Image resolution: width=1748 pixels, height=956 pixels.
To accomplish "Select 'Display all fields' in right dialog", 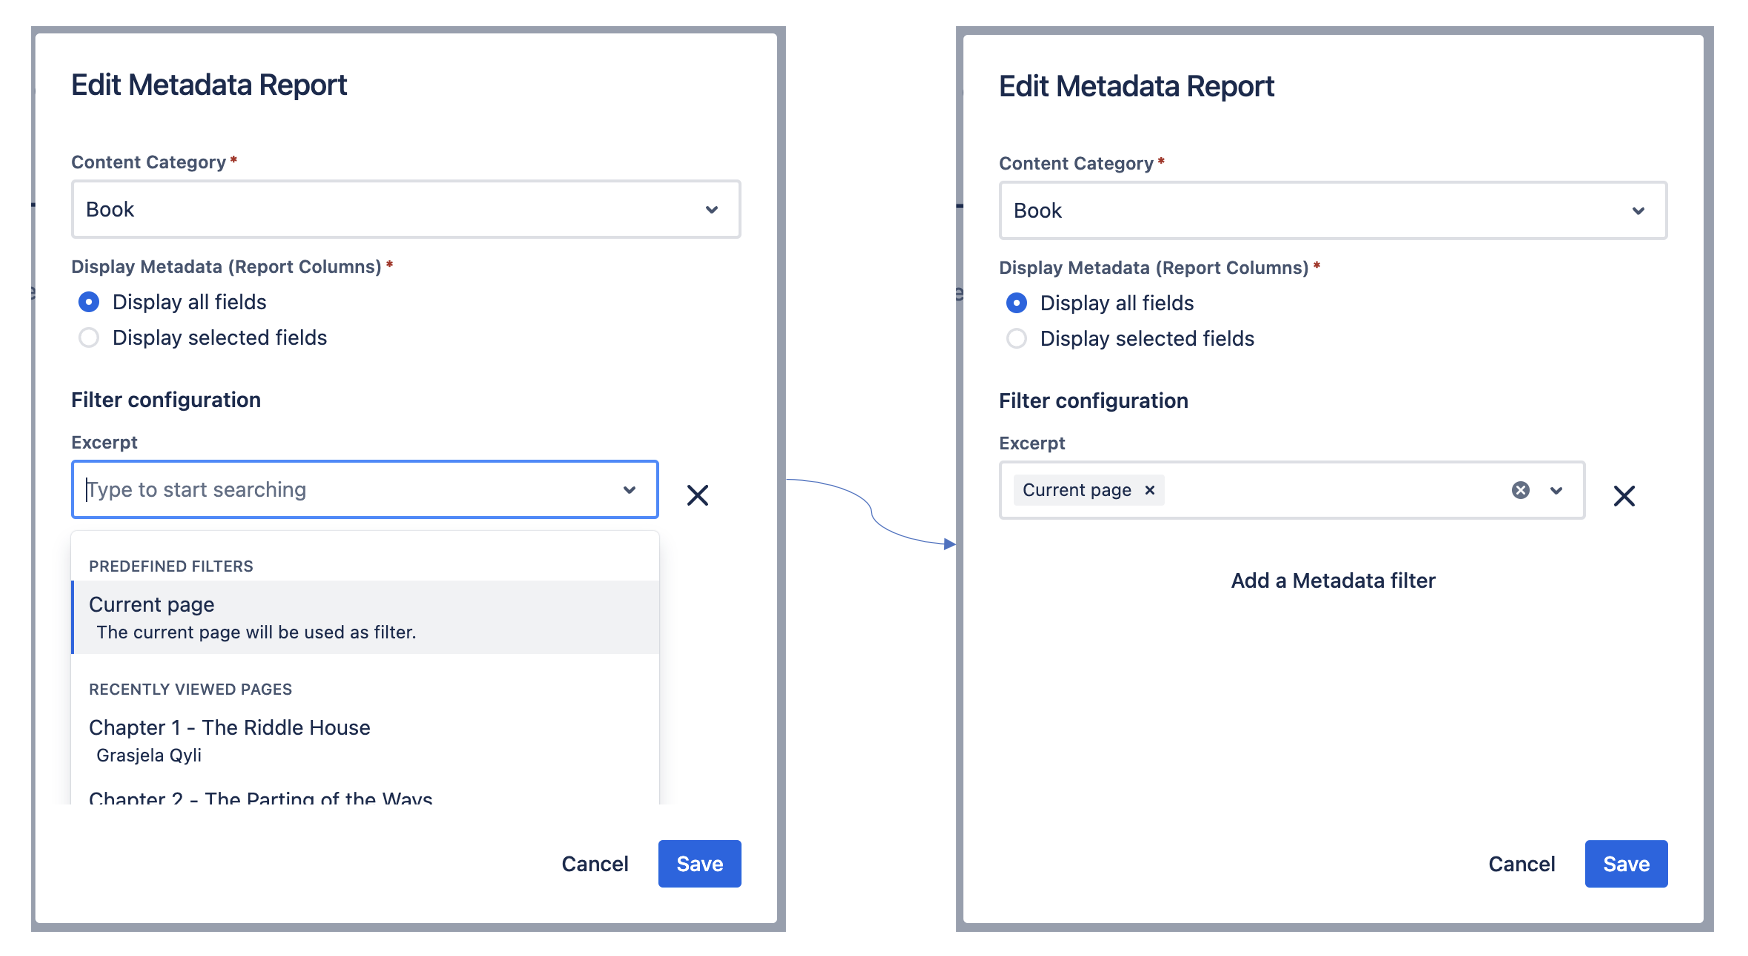I will click(1017, 303).
